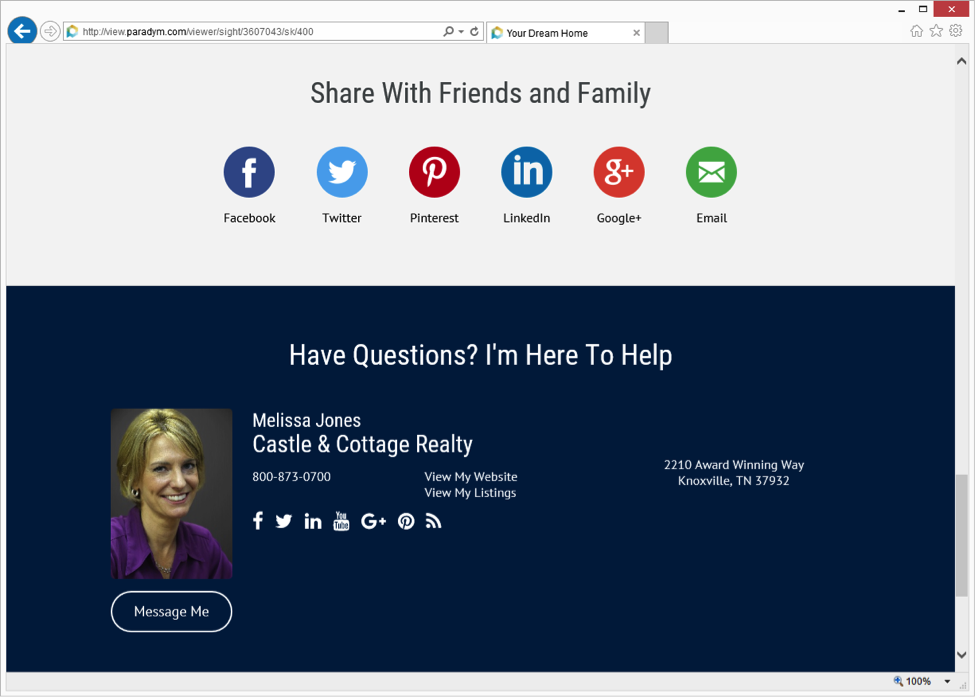Click the vertical scrollbar thumb
The image size is (975, 697).
961,535
